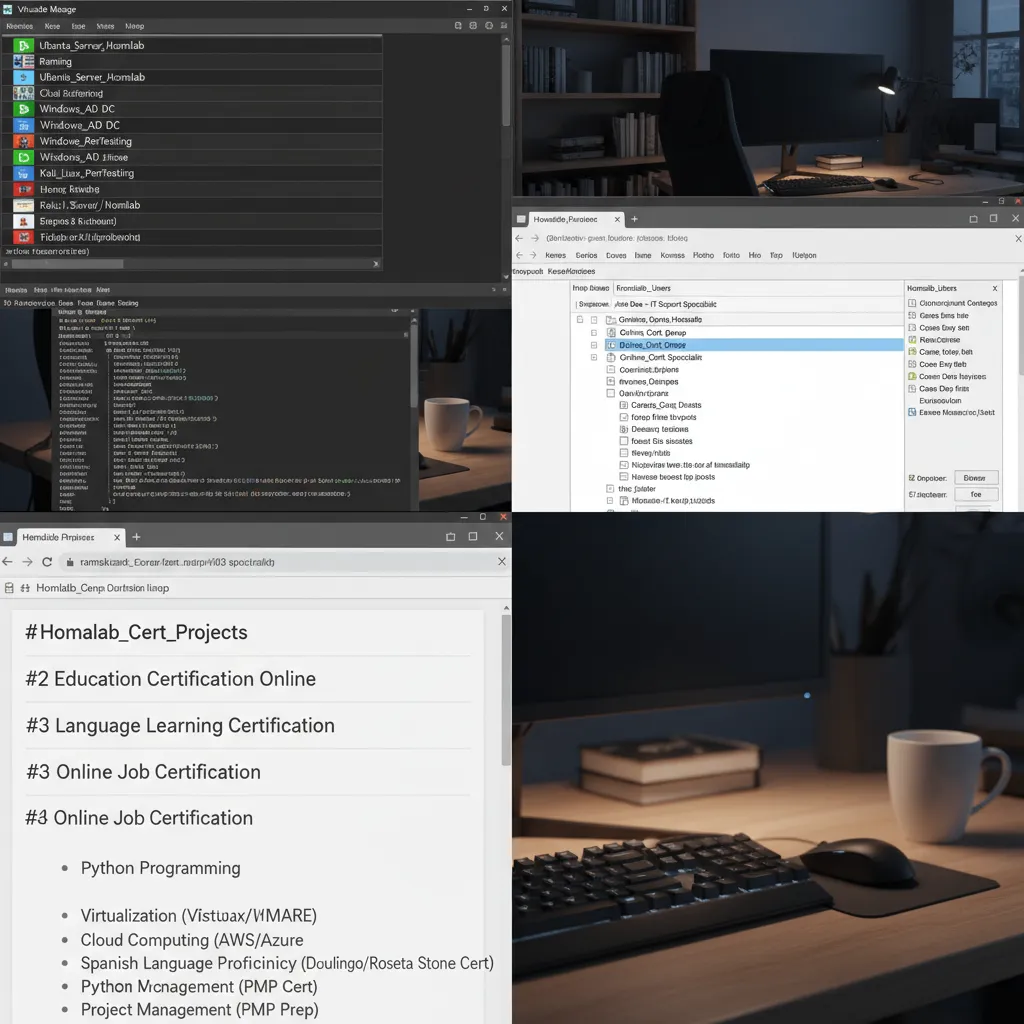Collapse the highlighted Online_Cert group node
1024x1024 pixels.
coord(596,344)
